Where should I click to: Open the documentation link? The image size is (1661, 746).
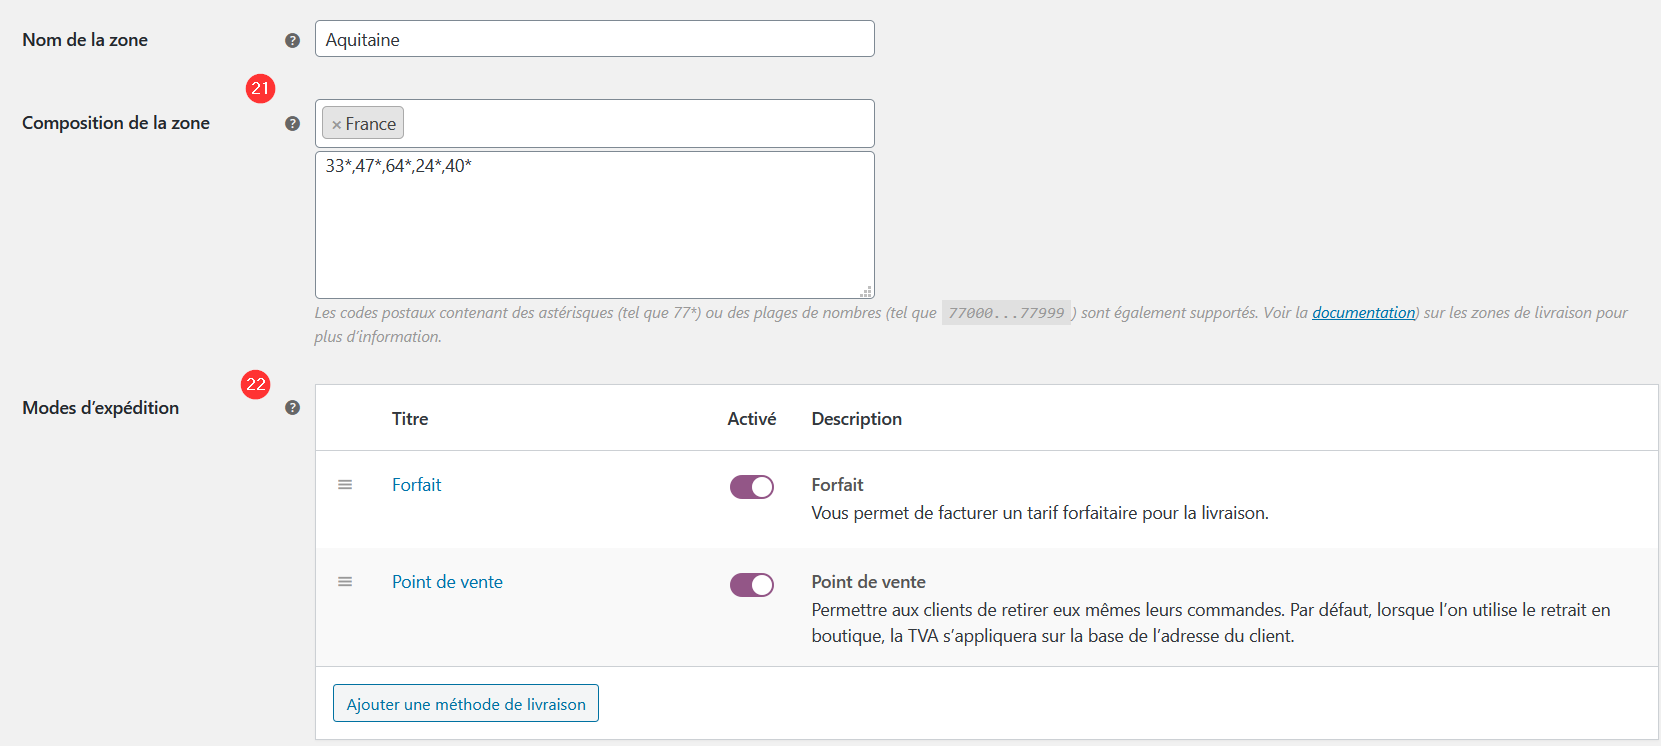(x=1364, y=313)
